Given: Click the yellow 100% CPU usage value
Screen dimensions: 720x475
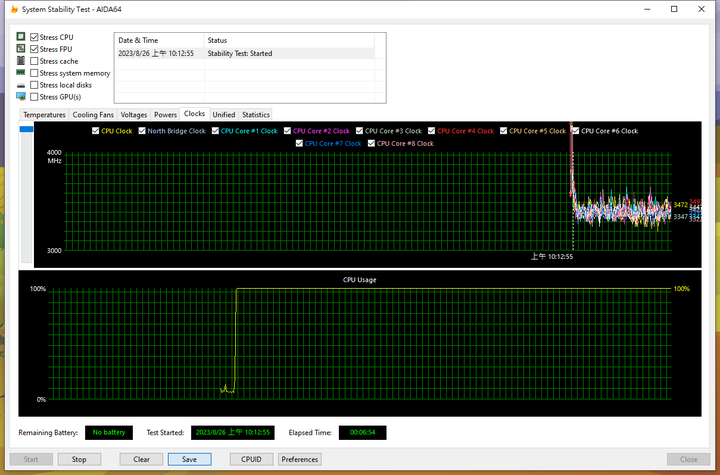Looking at the screenshot, I should (x=682, y=288).
